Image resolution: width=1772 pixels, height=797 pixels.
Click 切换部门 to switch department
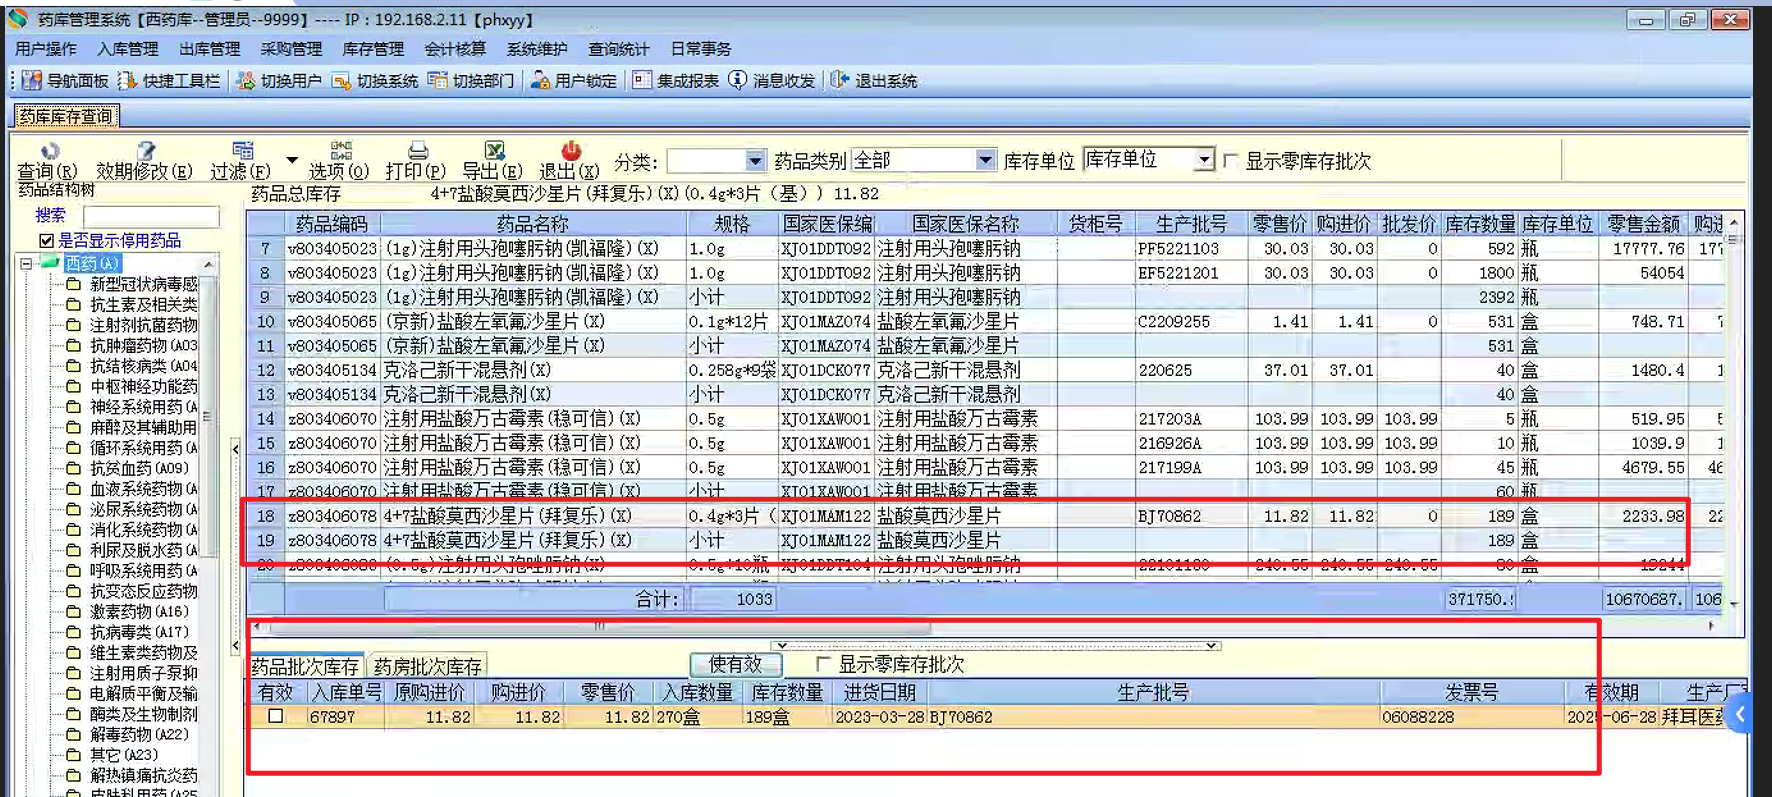coord(471,81)
